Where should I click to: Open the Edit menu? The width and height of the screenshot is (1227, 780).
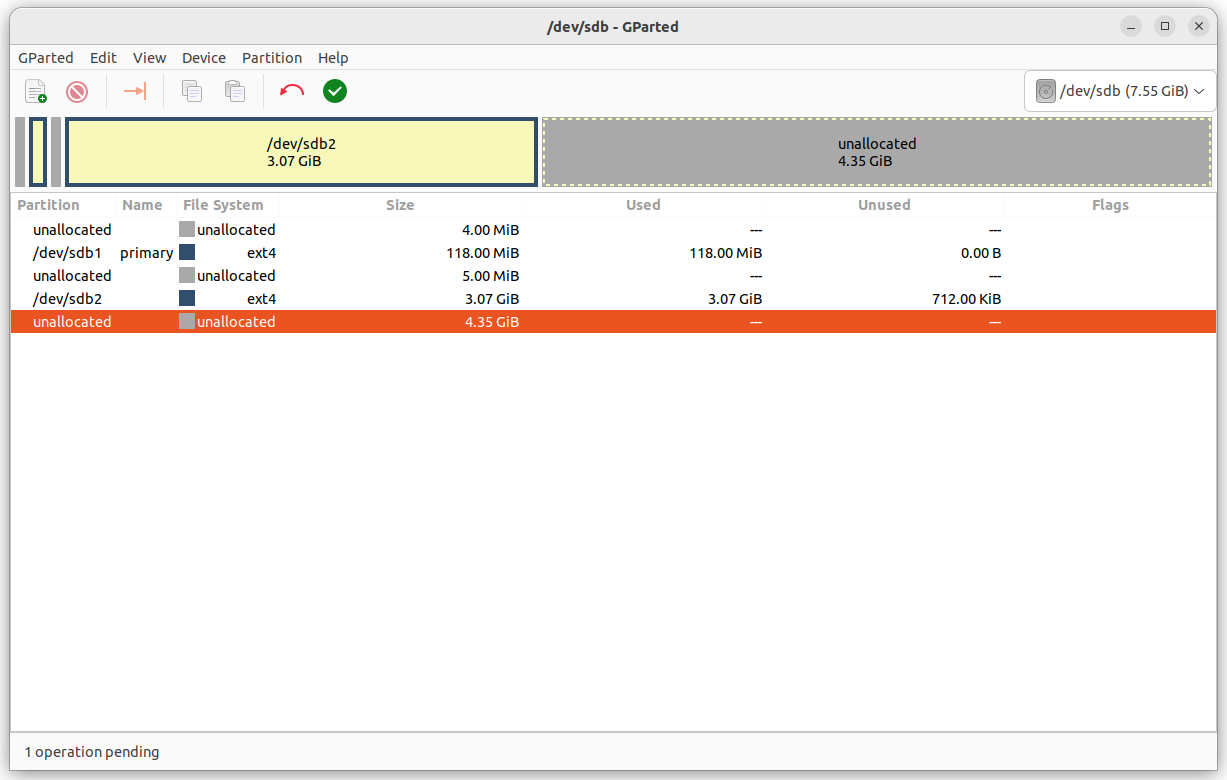coord(102,58)
